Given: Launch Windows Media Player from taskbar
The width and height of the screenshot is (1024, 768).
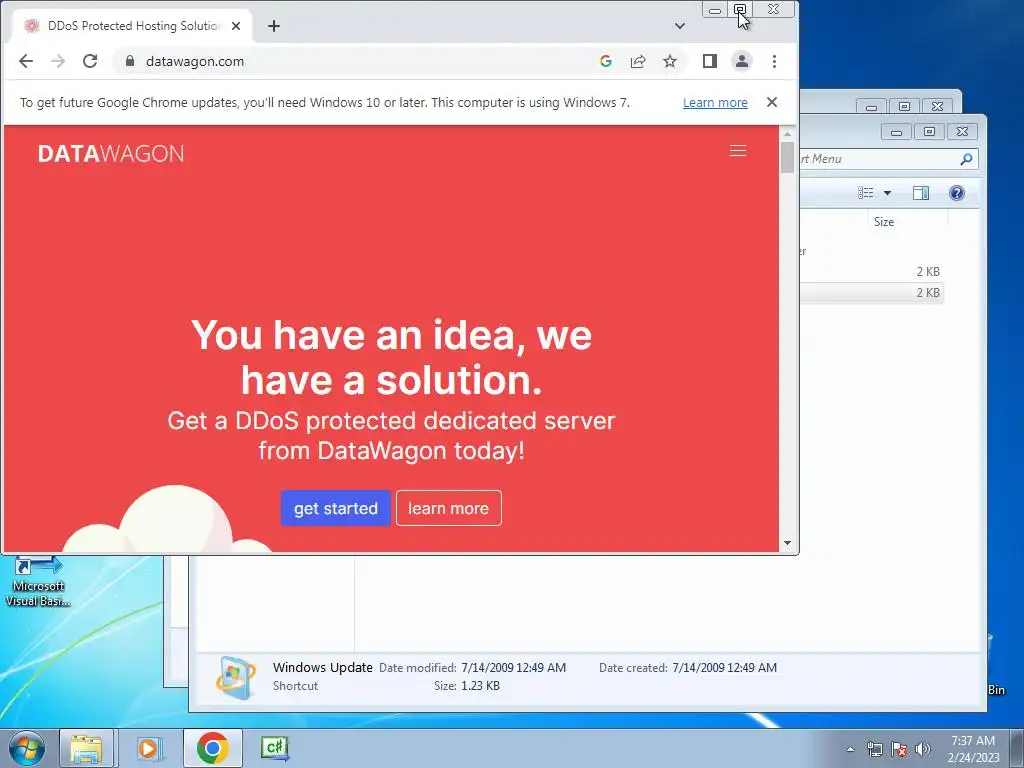Looking at the screenshot, I should pos(149,748).
